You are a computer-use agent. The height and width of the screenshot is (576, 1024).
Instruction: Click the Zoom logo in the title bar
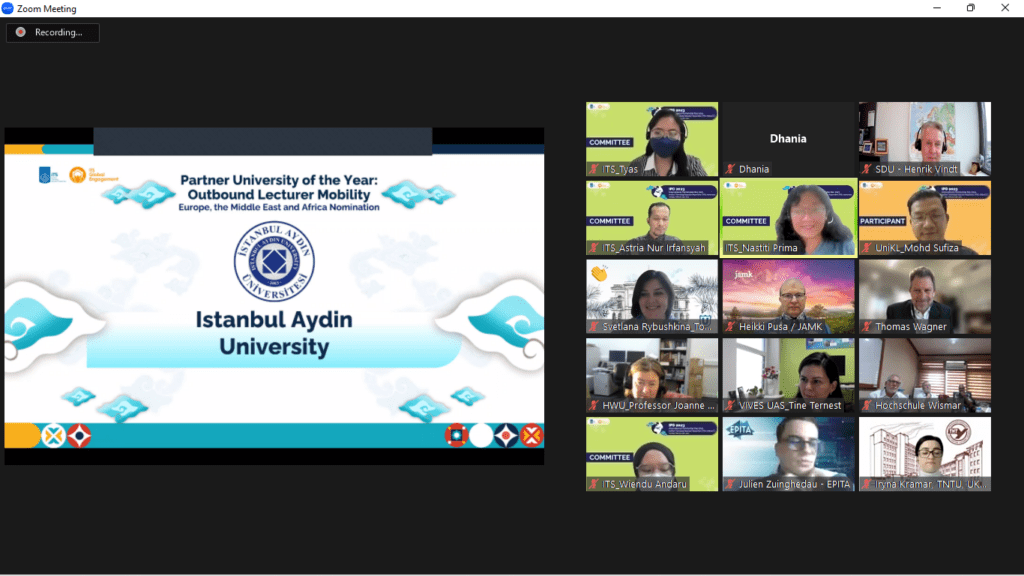coord(7,8)
